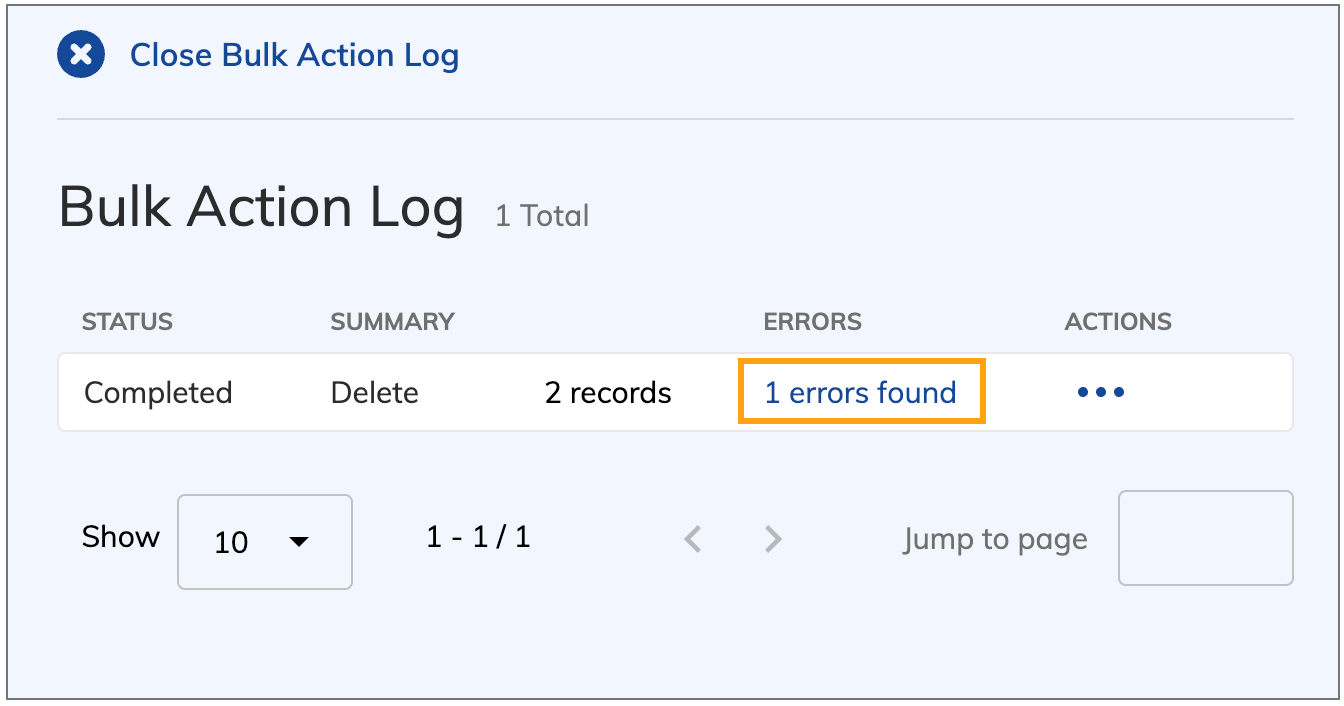Click the dropdown arrow beside the Show value
The width and height of the screenshot is (1344, 706).
tap(297, 542)
